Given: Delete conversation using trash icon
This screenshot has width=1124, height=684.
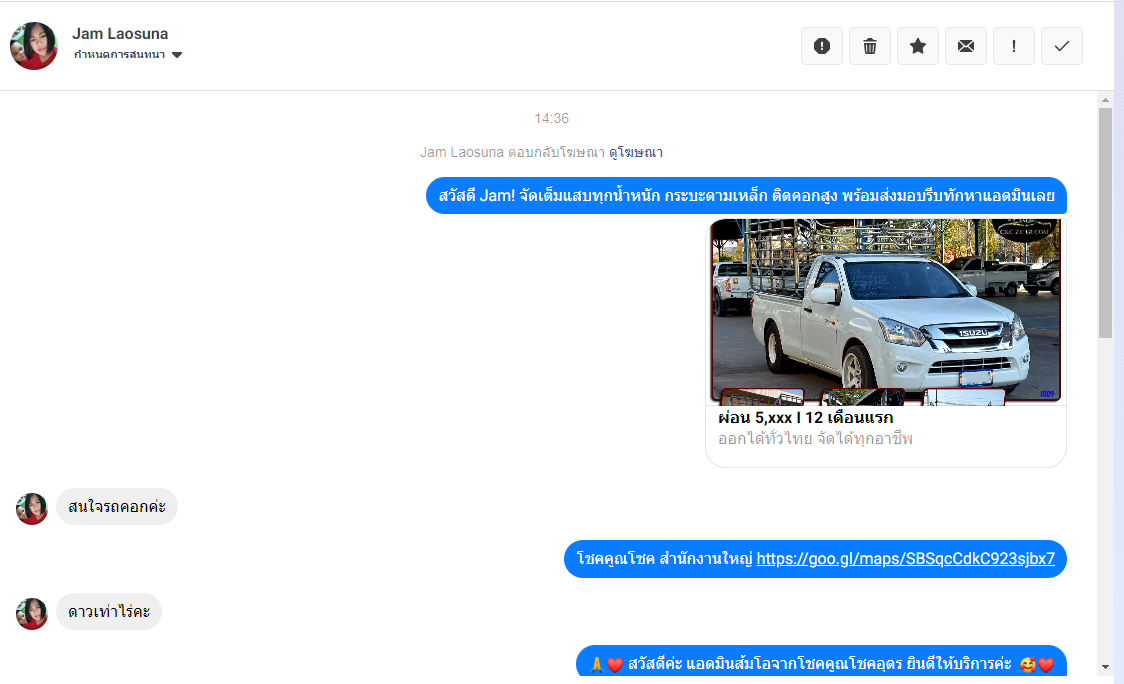Looking at the screenshot, I should click(x=870, y=46).
